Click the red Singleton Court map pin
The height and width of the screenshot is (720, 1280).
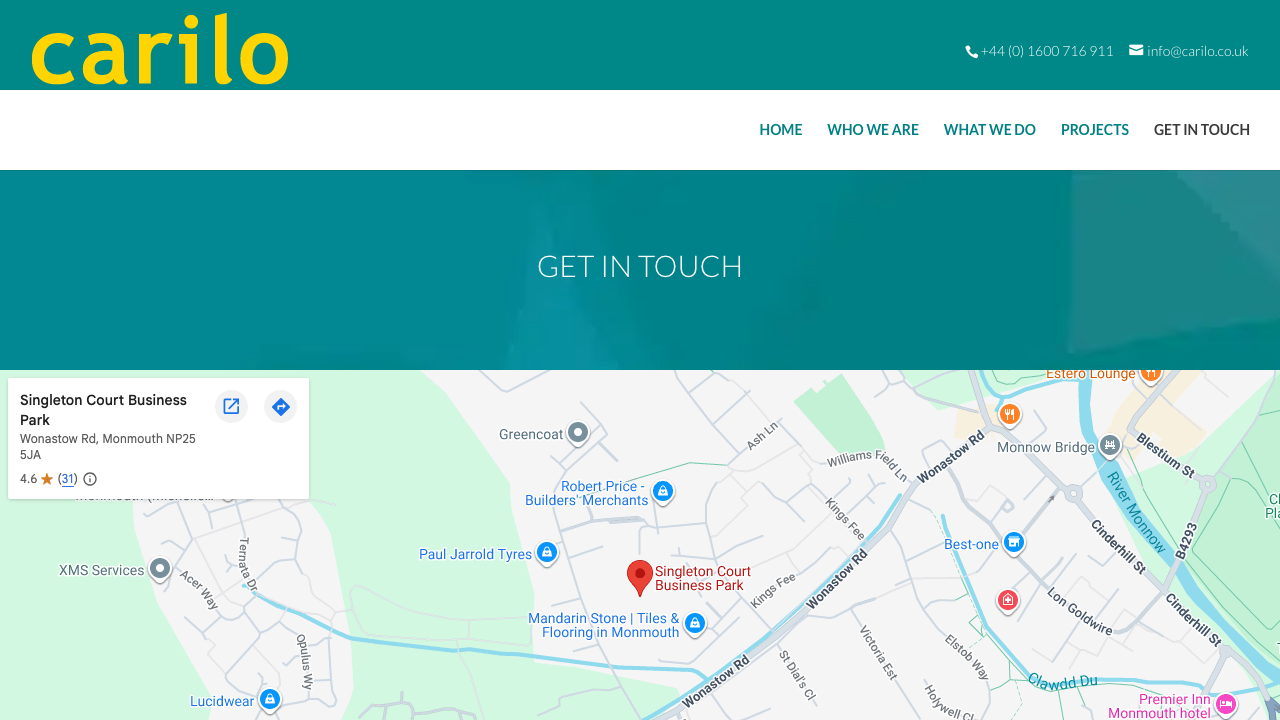click(x=640, y=577)
